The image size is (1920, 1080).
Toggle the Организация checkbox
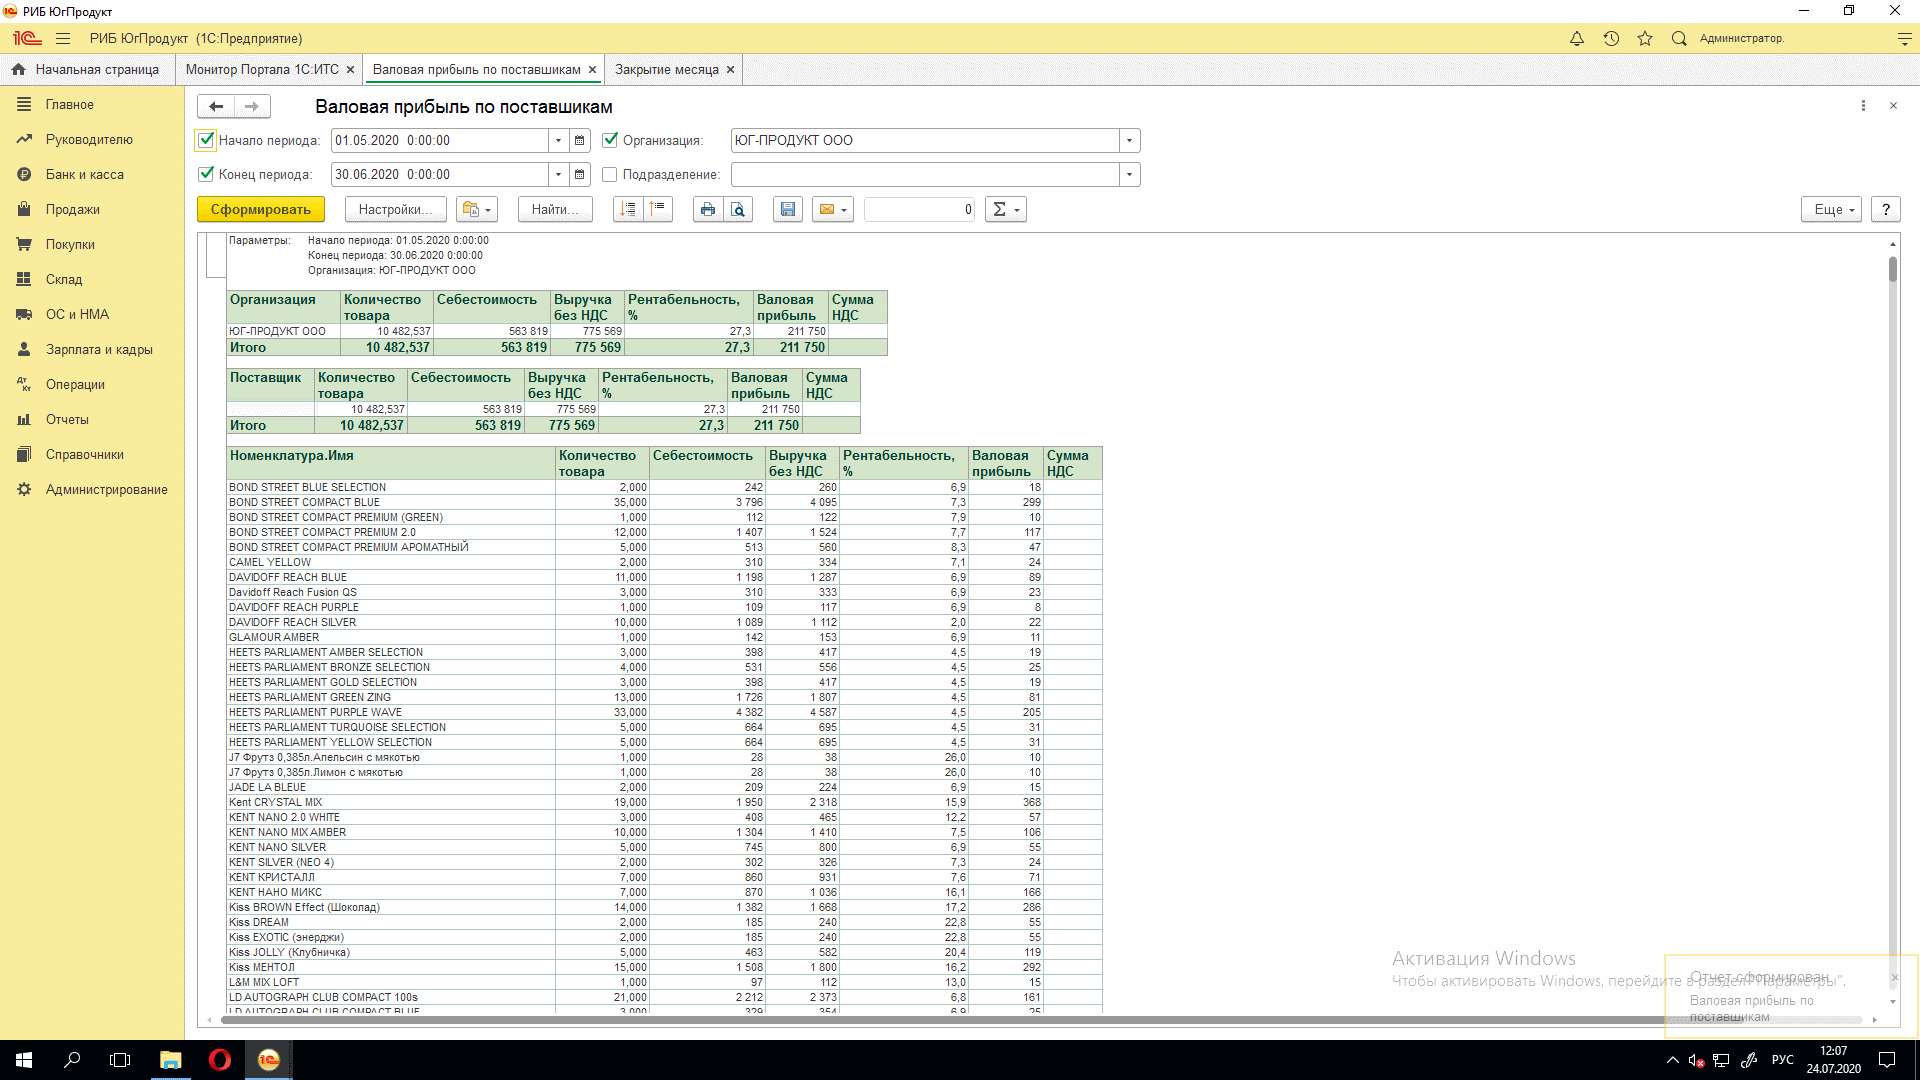click(610, 140)
